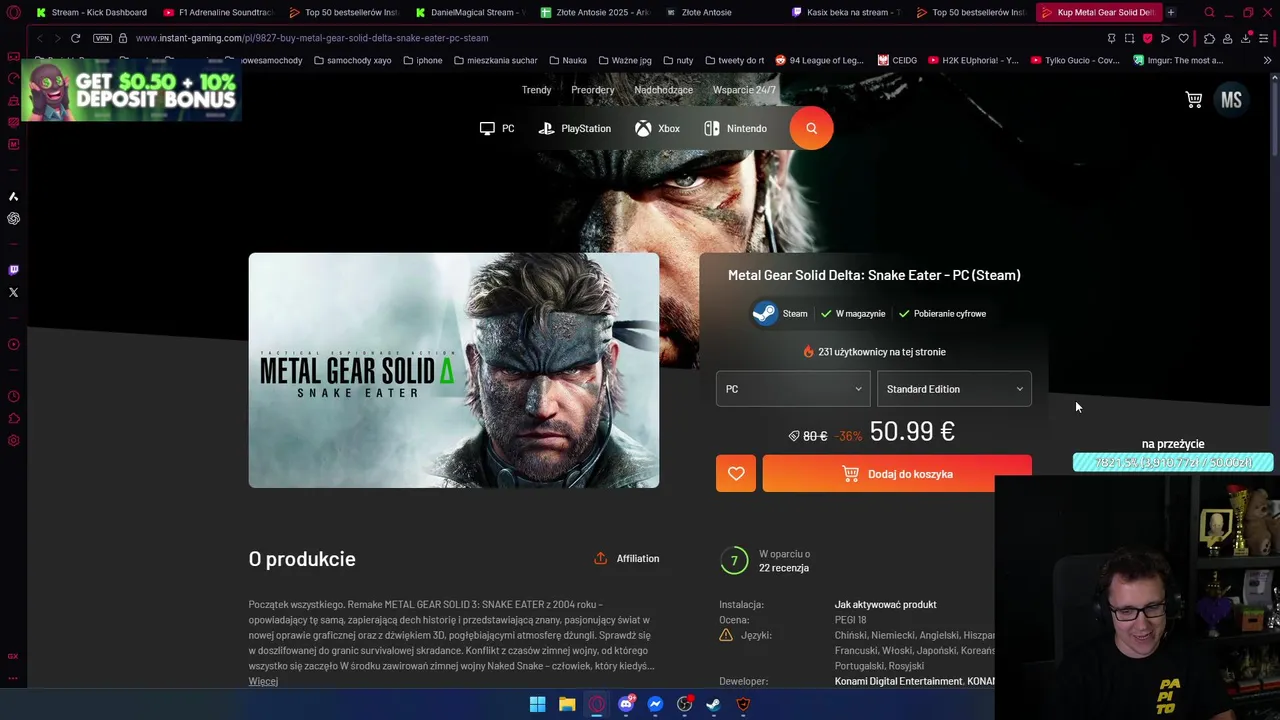Screen dimensions: 1280x720
Task: Take a snapshot with the toolbar icon
Action: (1129, 38)
